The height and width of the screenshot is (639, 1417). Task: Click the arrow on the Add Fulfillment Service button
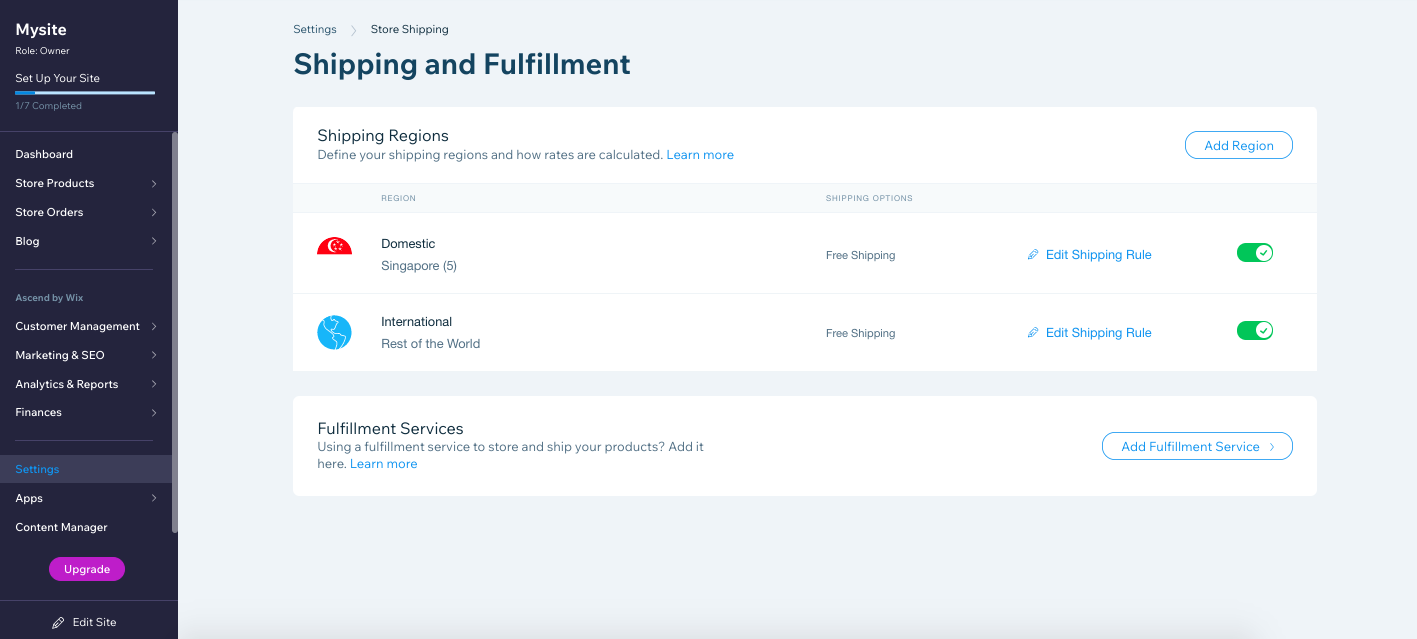[x=1272, y=447]
